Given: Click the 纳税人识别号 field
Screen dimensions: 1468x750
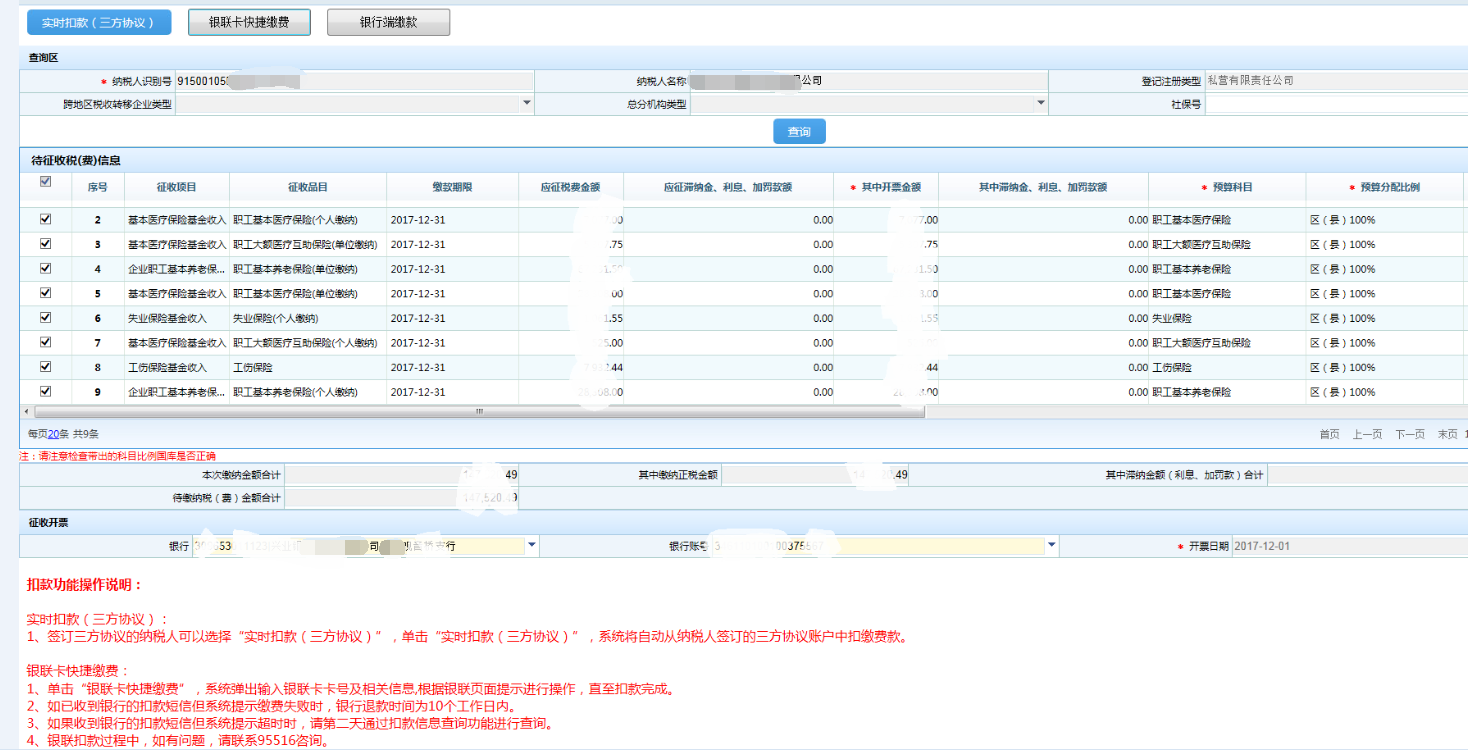Looking at the screenshot, I should pos(354,81).
